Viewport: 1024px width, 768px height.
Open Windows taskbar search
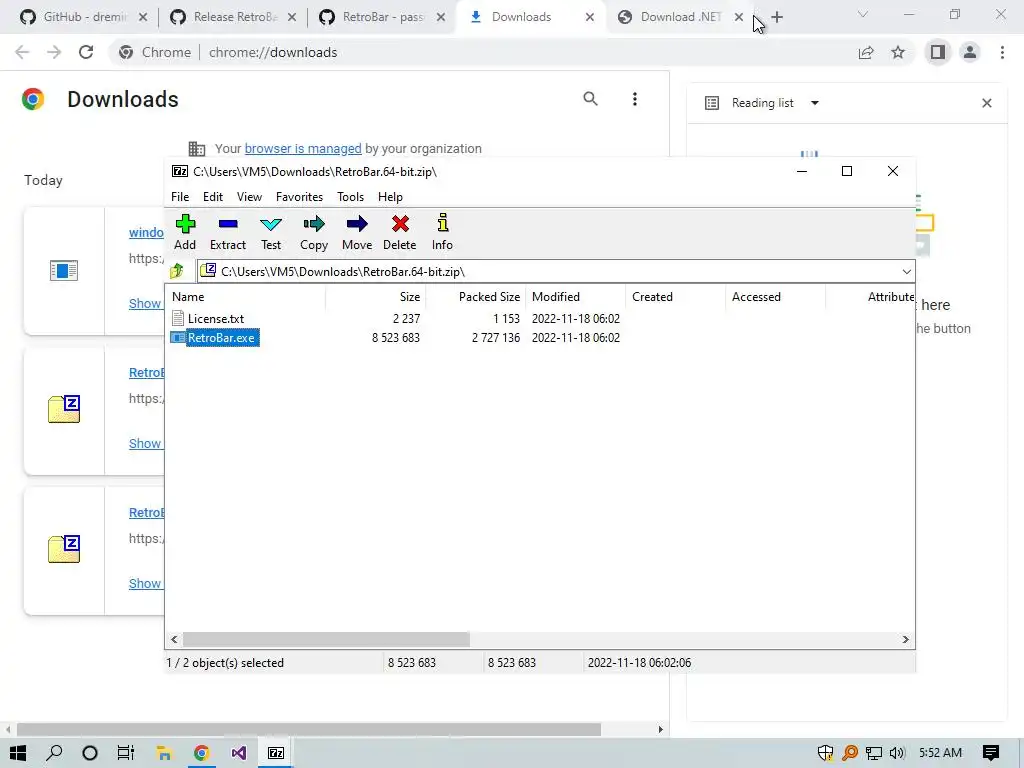click(x=54, y=753)
